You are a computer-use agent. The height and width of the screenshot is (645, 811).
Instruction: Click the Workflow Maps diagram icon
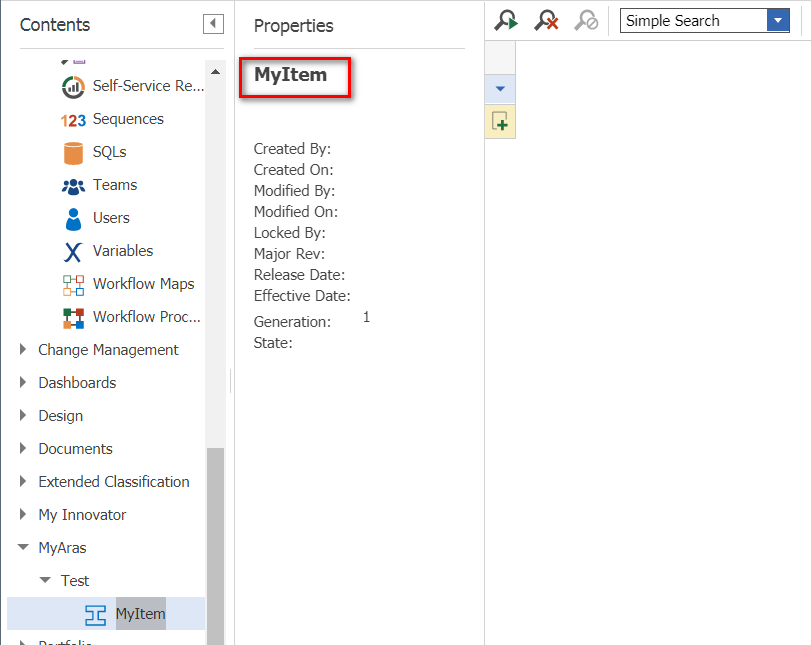tap(73, 285)
